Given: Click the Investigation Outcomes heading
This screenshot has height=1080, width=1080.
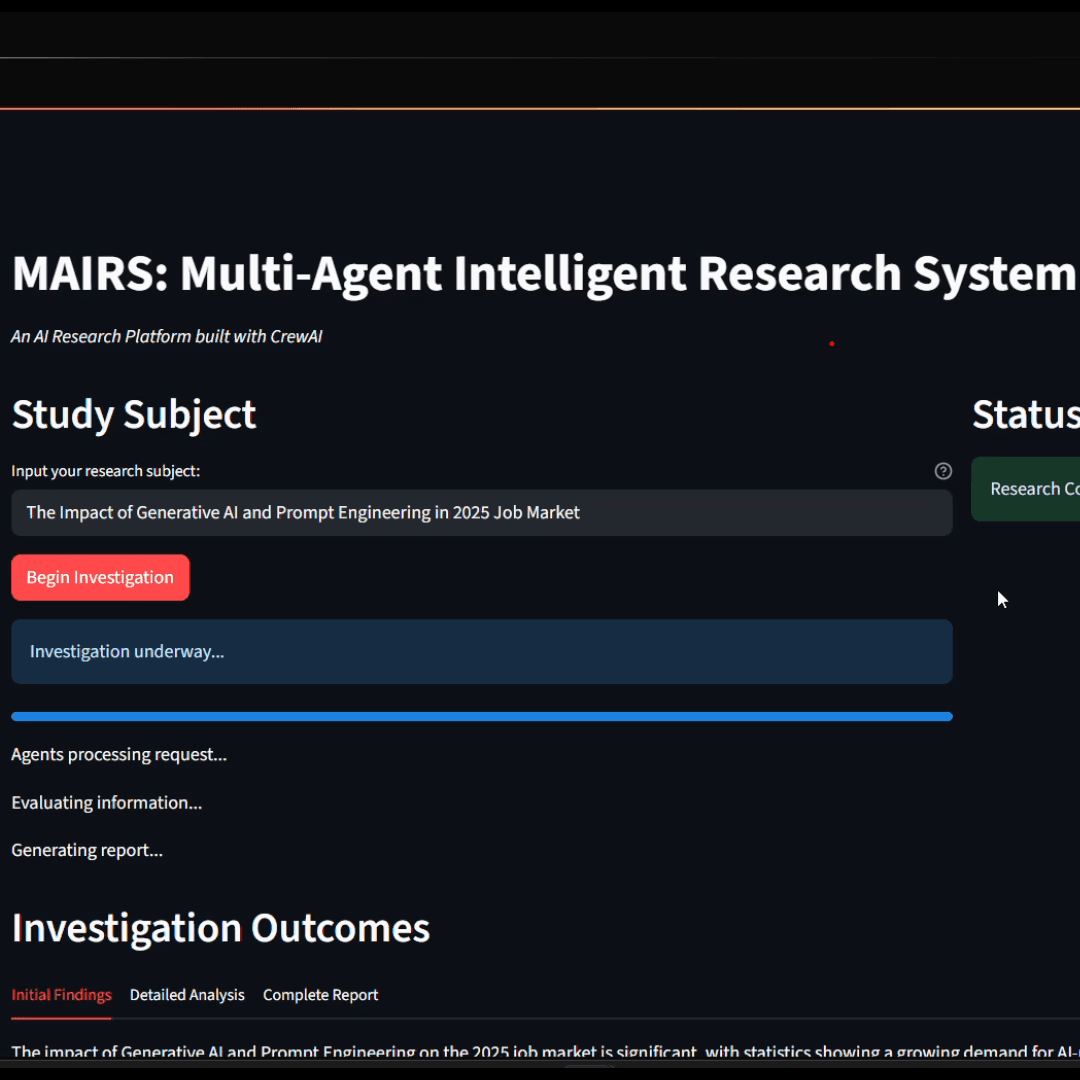Looking at the screenshot, I should click(220, 927).
